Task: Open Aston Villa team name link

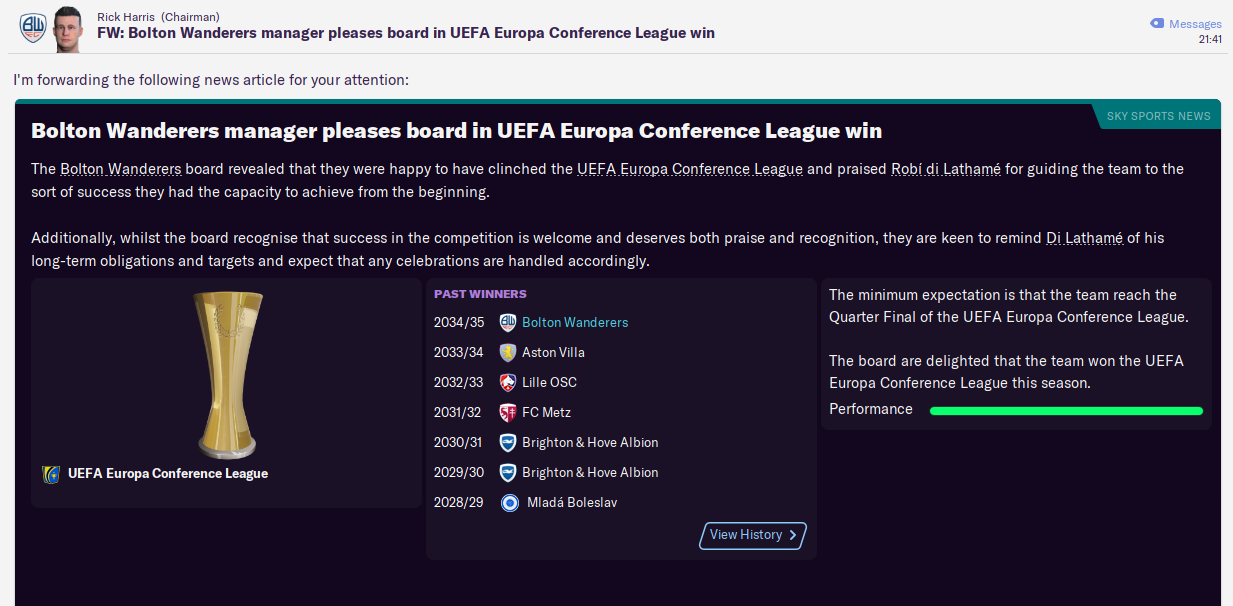Action: [x=553, y=353]
